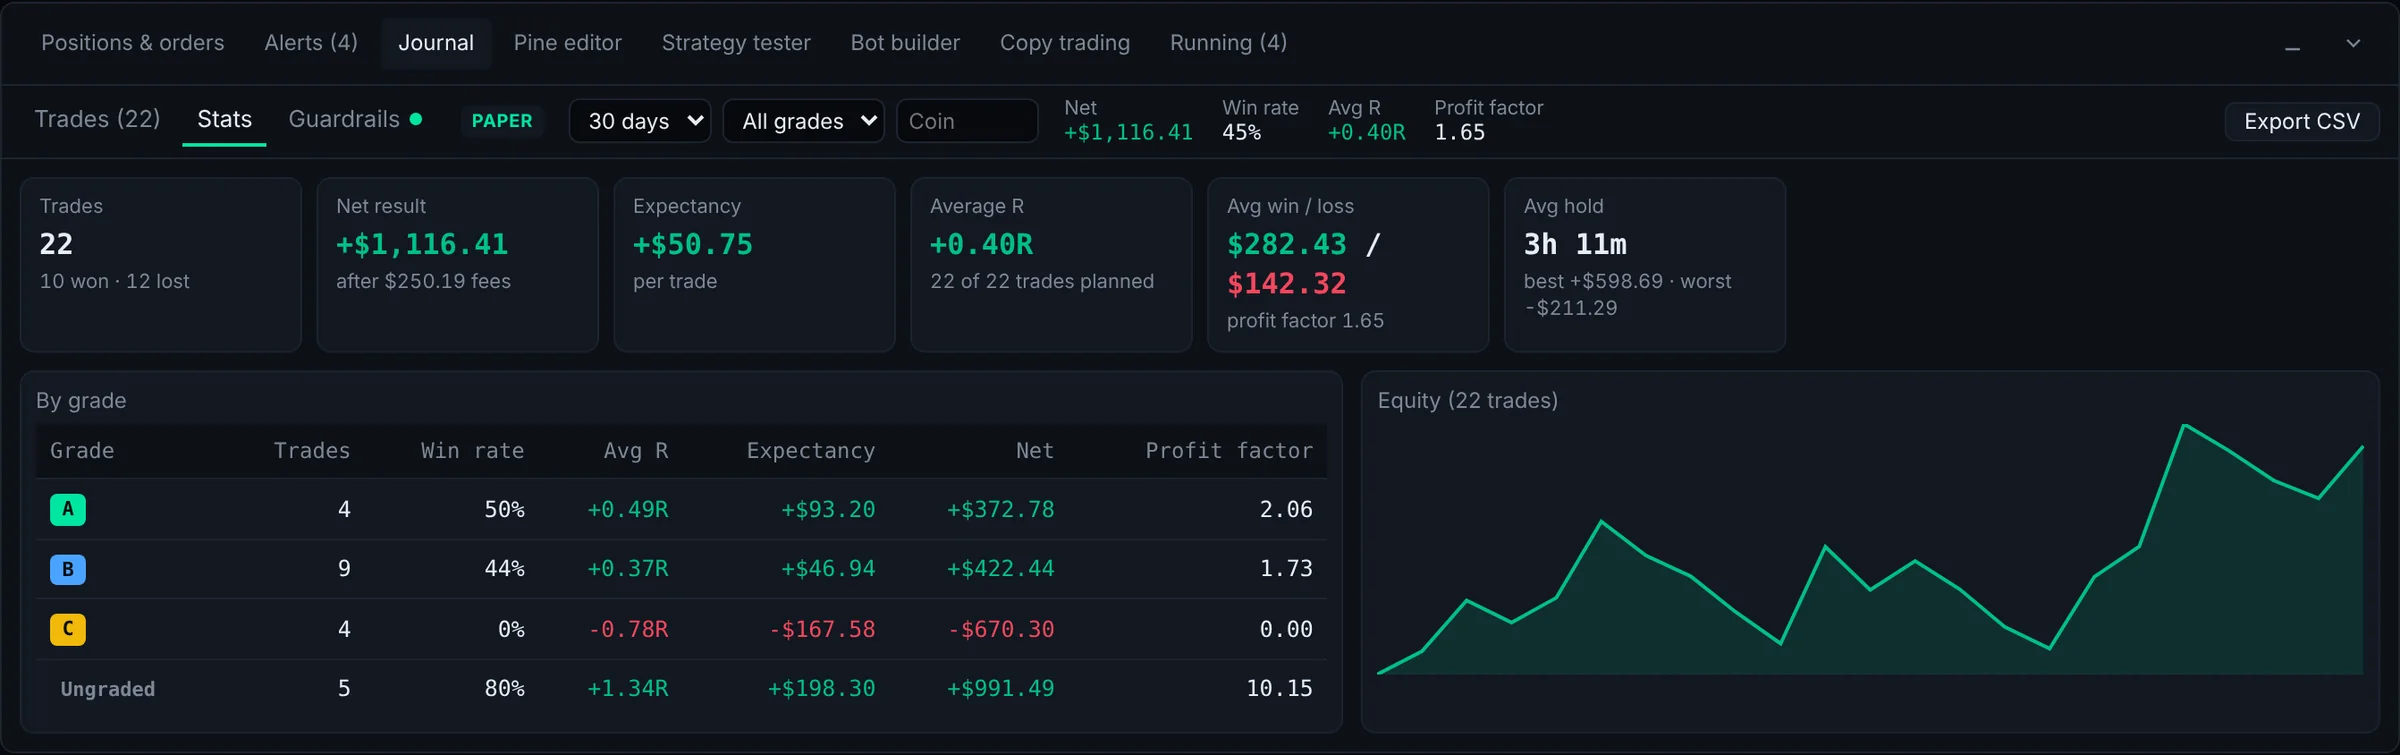Click the Equity chart area
Screen dimensions: 2400x755
pos(1870,550)
